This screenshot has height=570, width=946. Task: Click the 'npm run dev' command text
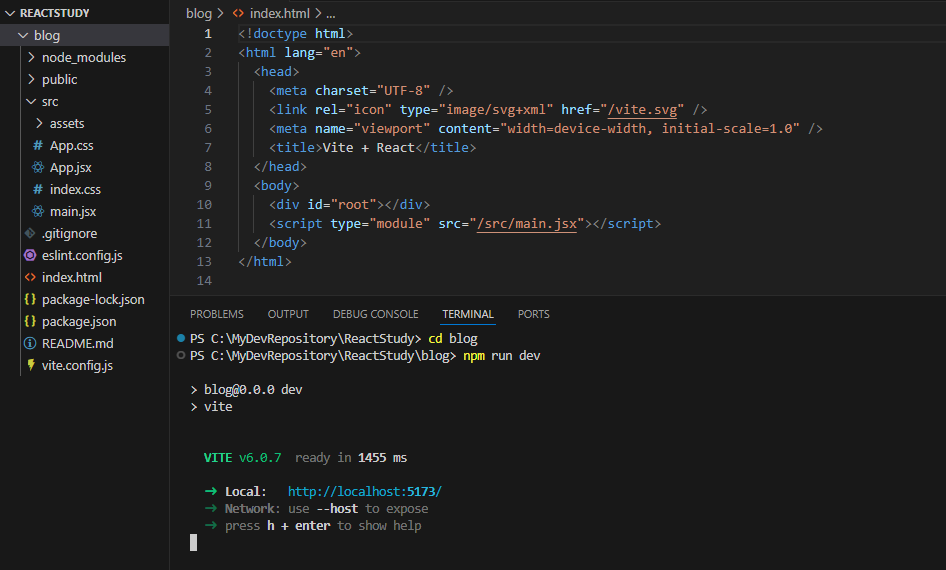point(501,356)
